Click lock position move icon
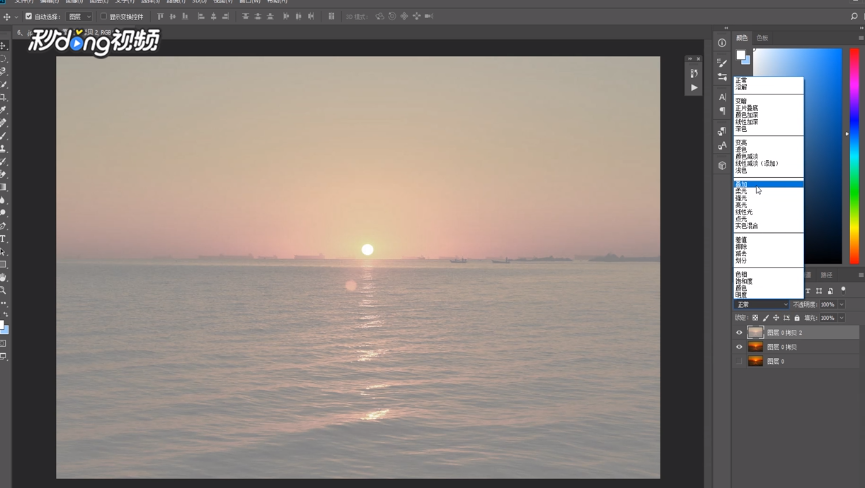 (x=776, y=318)
